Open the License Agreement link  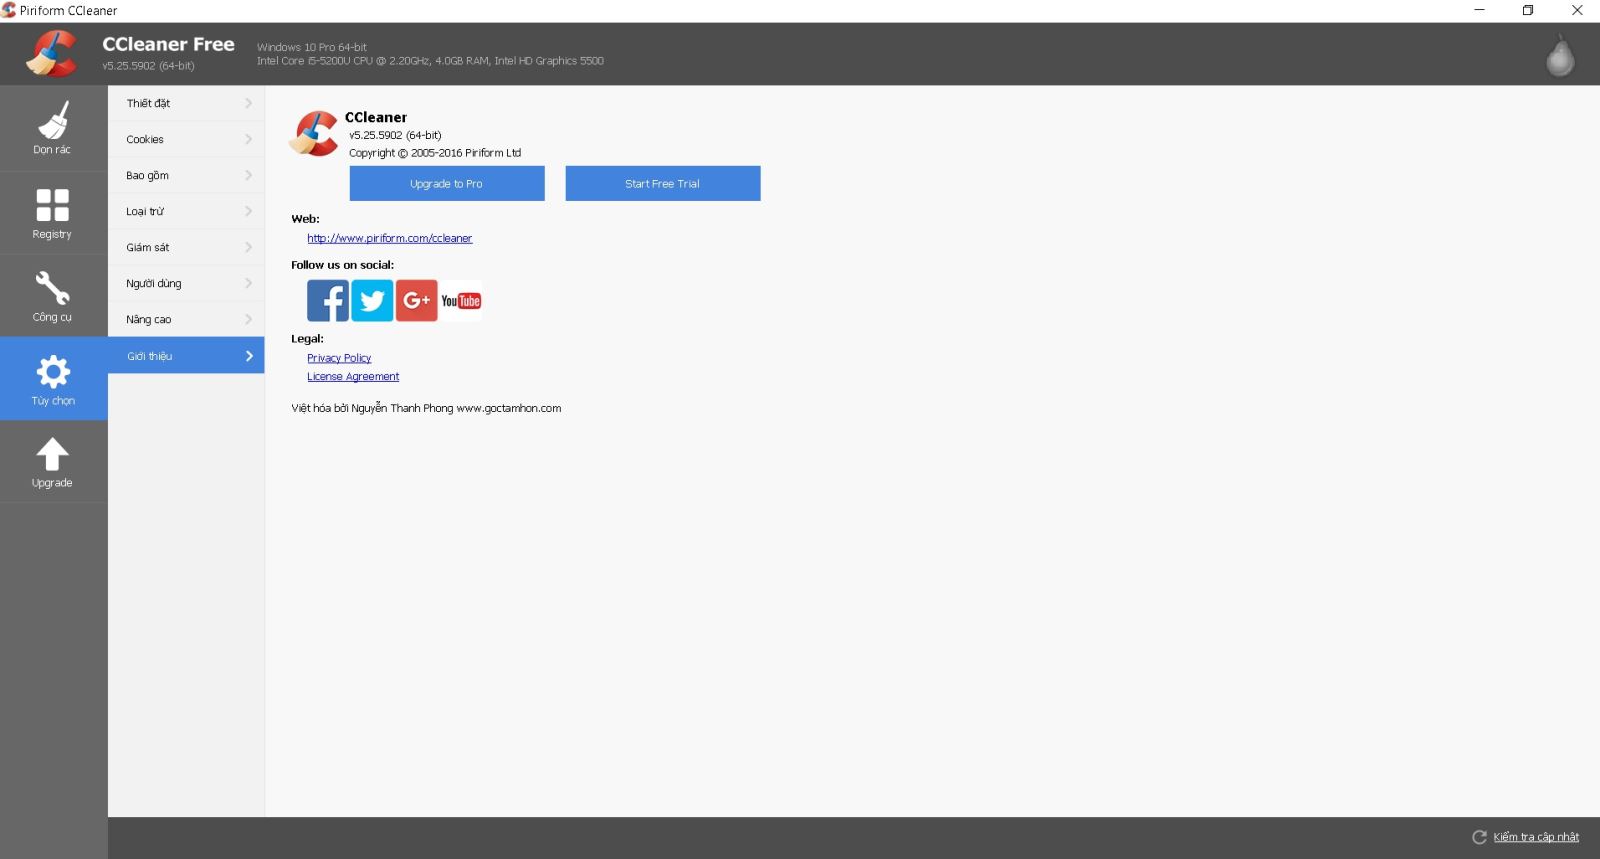353,377
